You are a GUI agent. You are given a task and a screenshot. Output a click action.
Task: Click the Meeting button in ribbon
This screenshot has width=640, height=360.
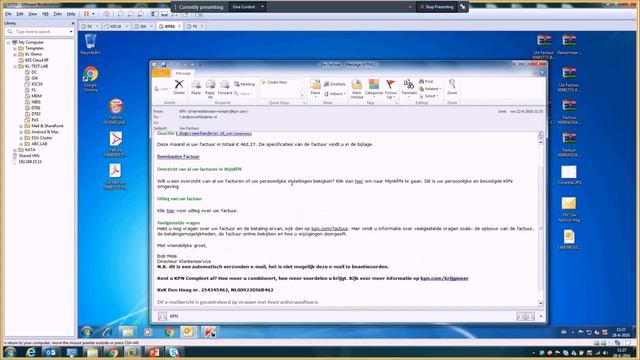(x=244, y=84)
